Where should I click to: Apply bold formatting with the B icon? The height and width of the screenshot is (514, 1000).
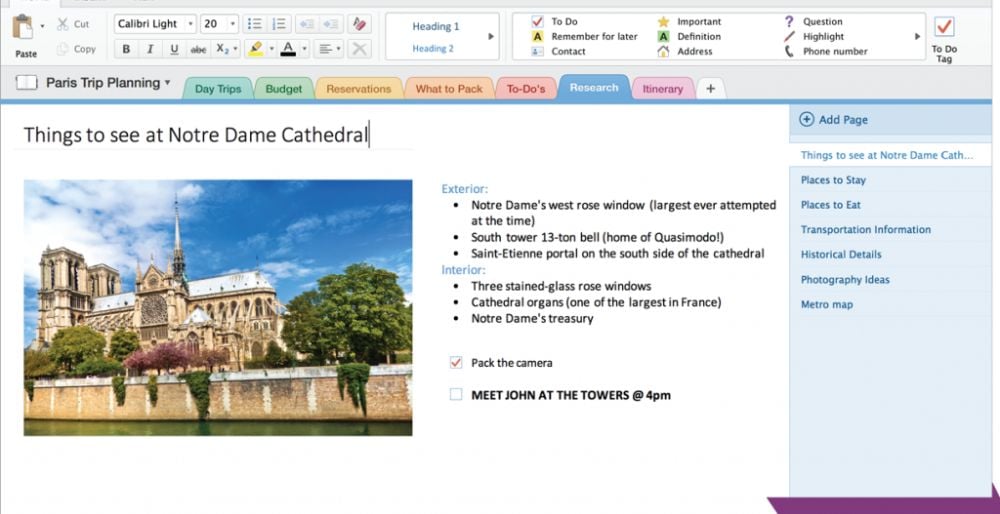pyautogui.click(x=126, y=49)
